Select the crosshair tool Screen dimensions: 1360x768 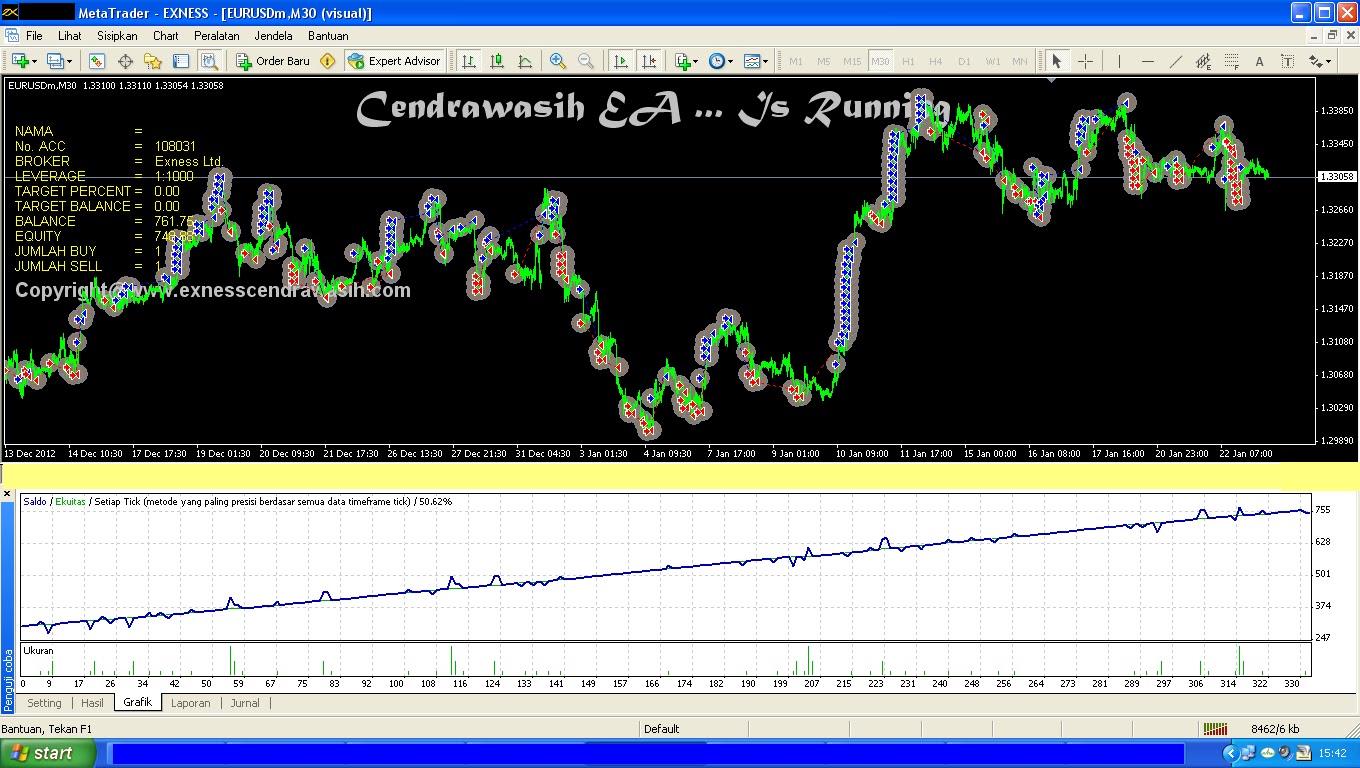[1085, 61]
